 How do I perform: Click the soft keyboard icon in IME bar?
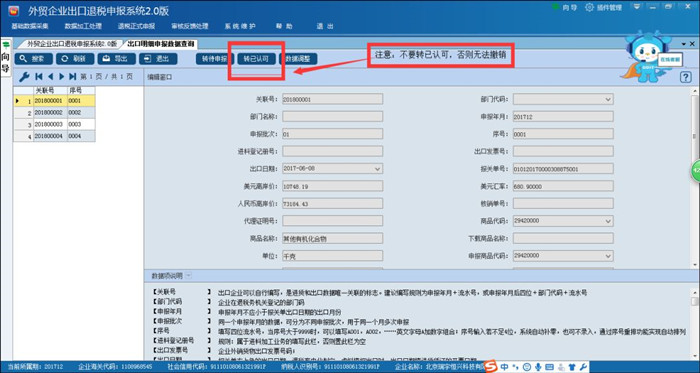point(550,367)
